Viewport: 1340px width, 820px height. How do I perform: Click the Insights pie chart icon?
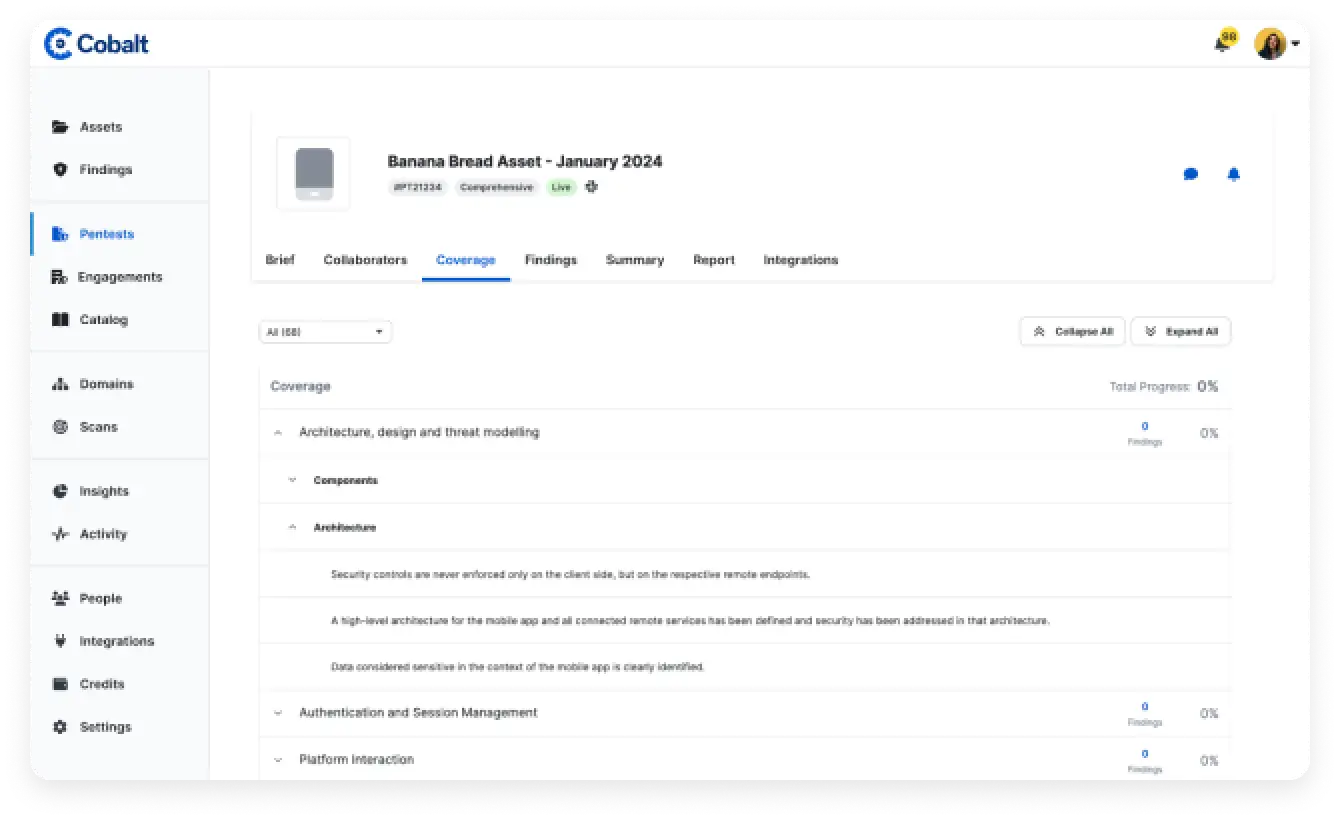tap(60, 491)
